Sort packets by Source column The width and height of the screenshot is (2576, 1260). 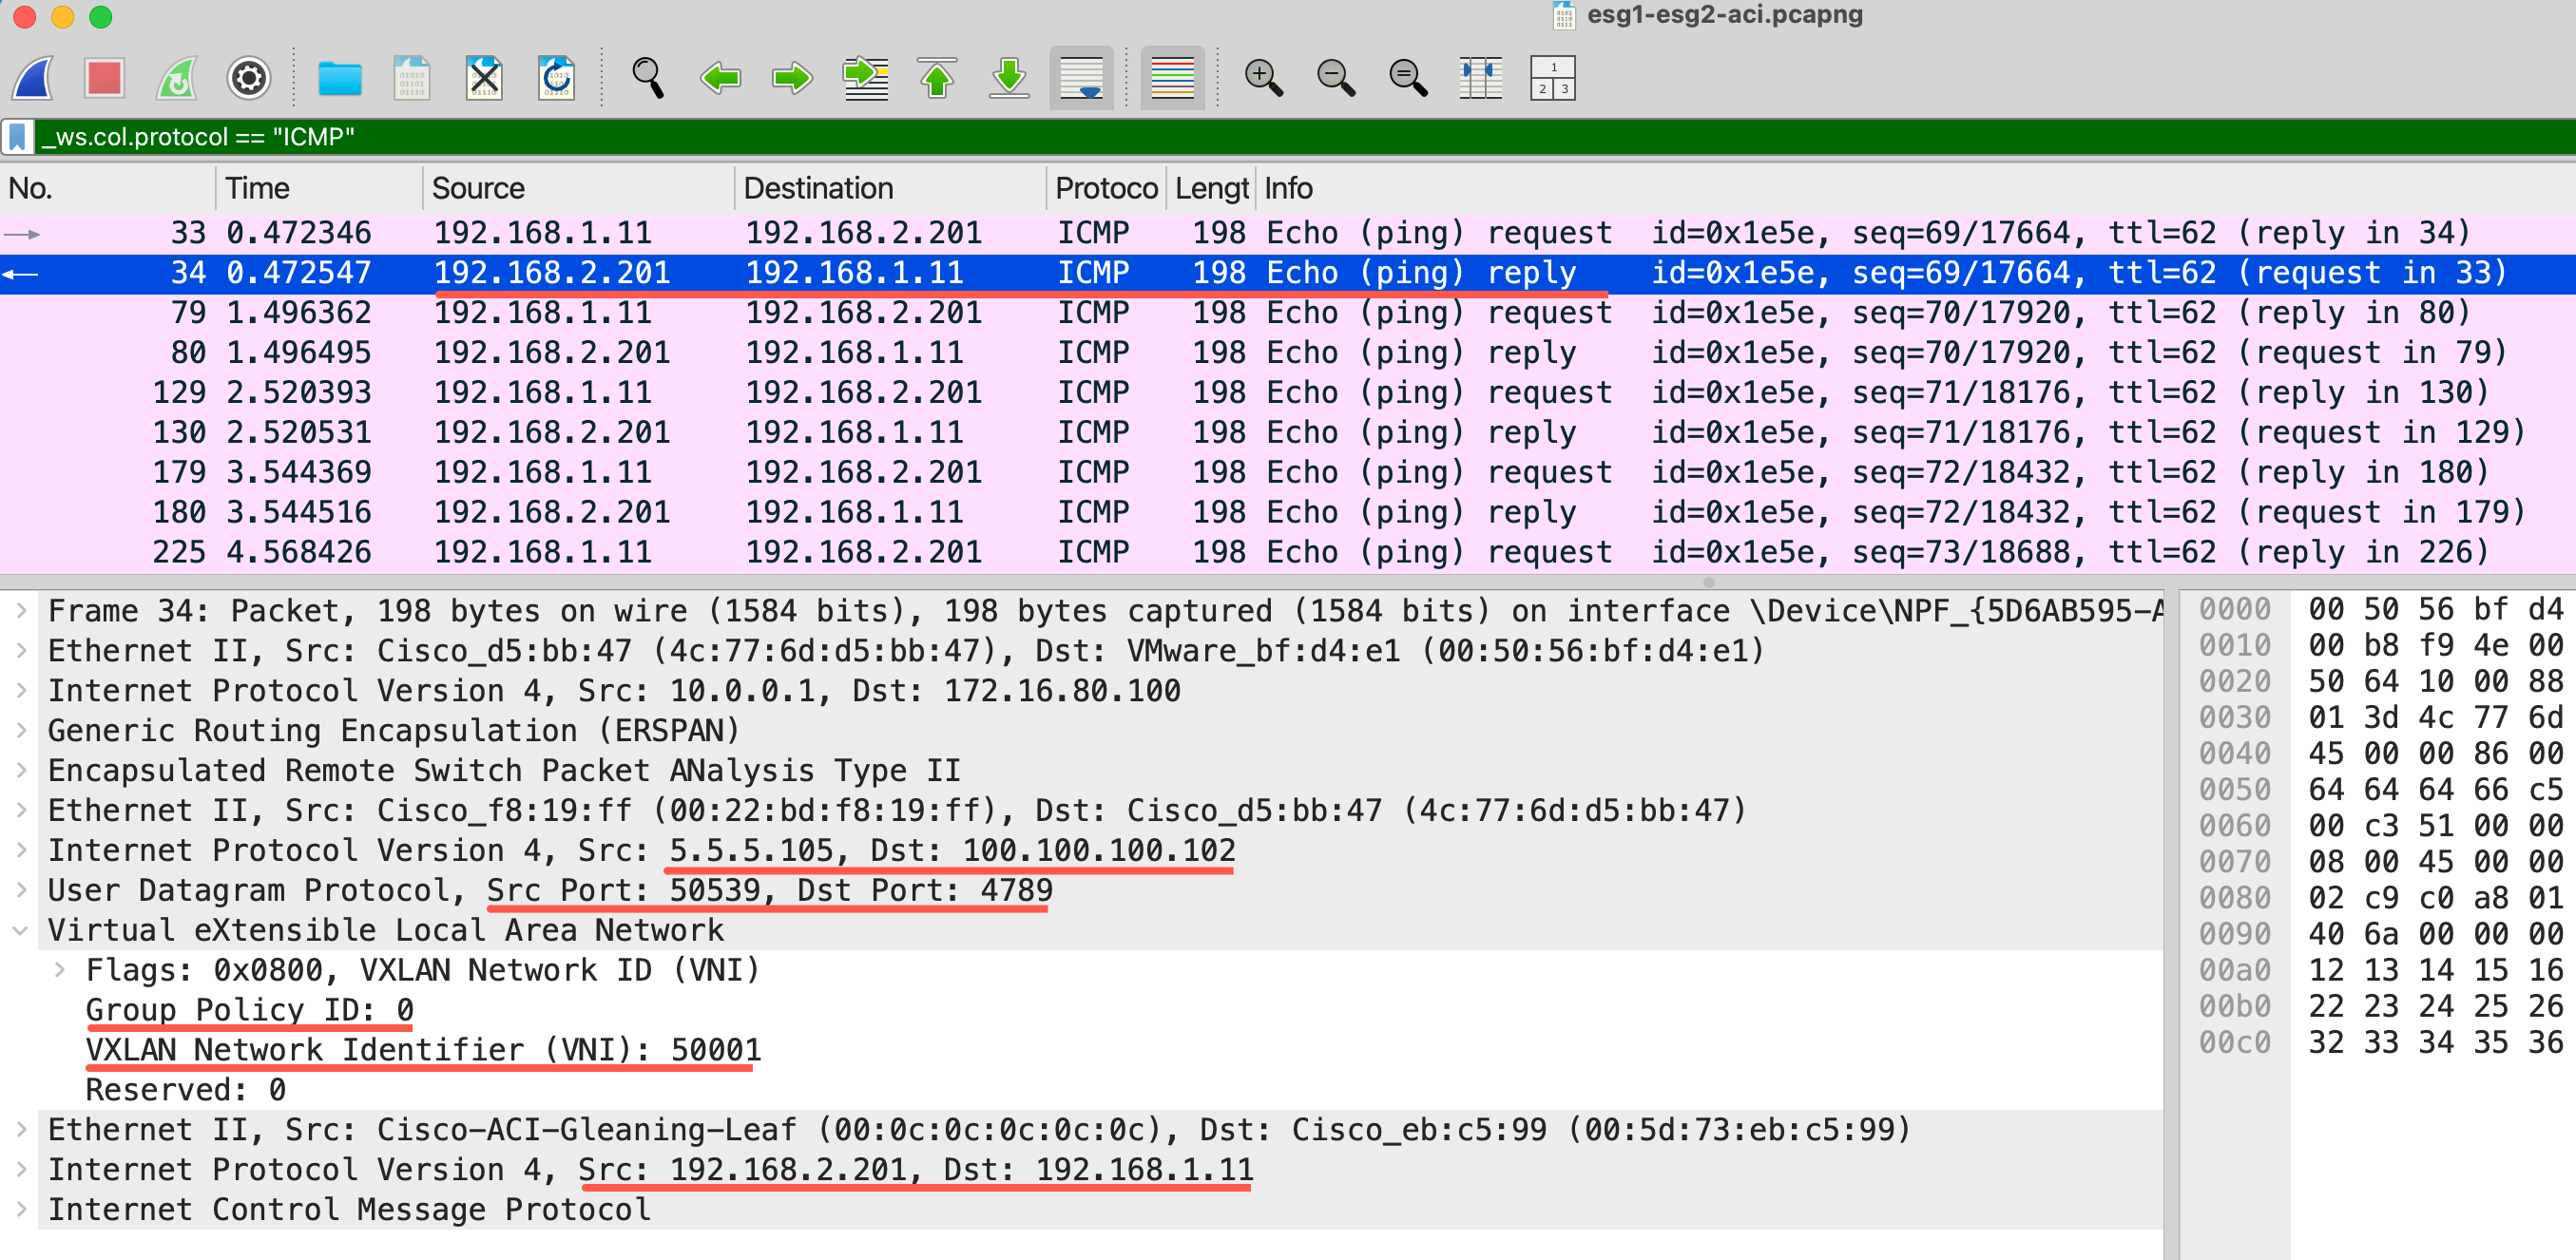579,188
